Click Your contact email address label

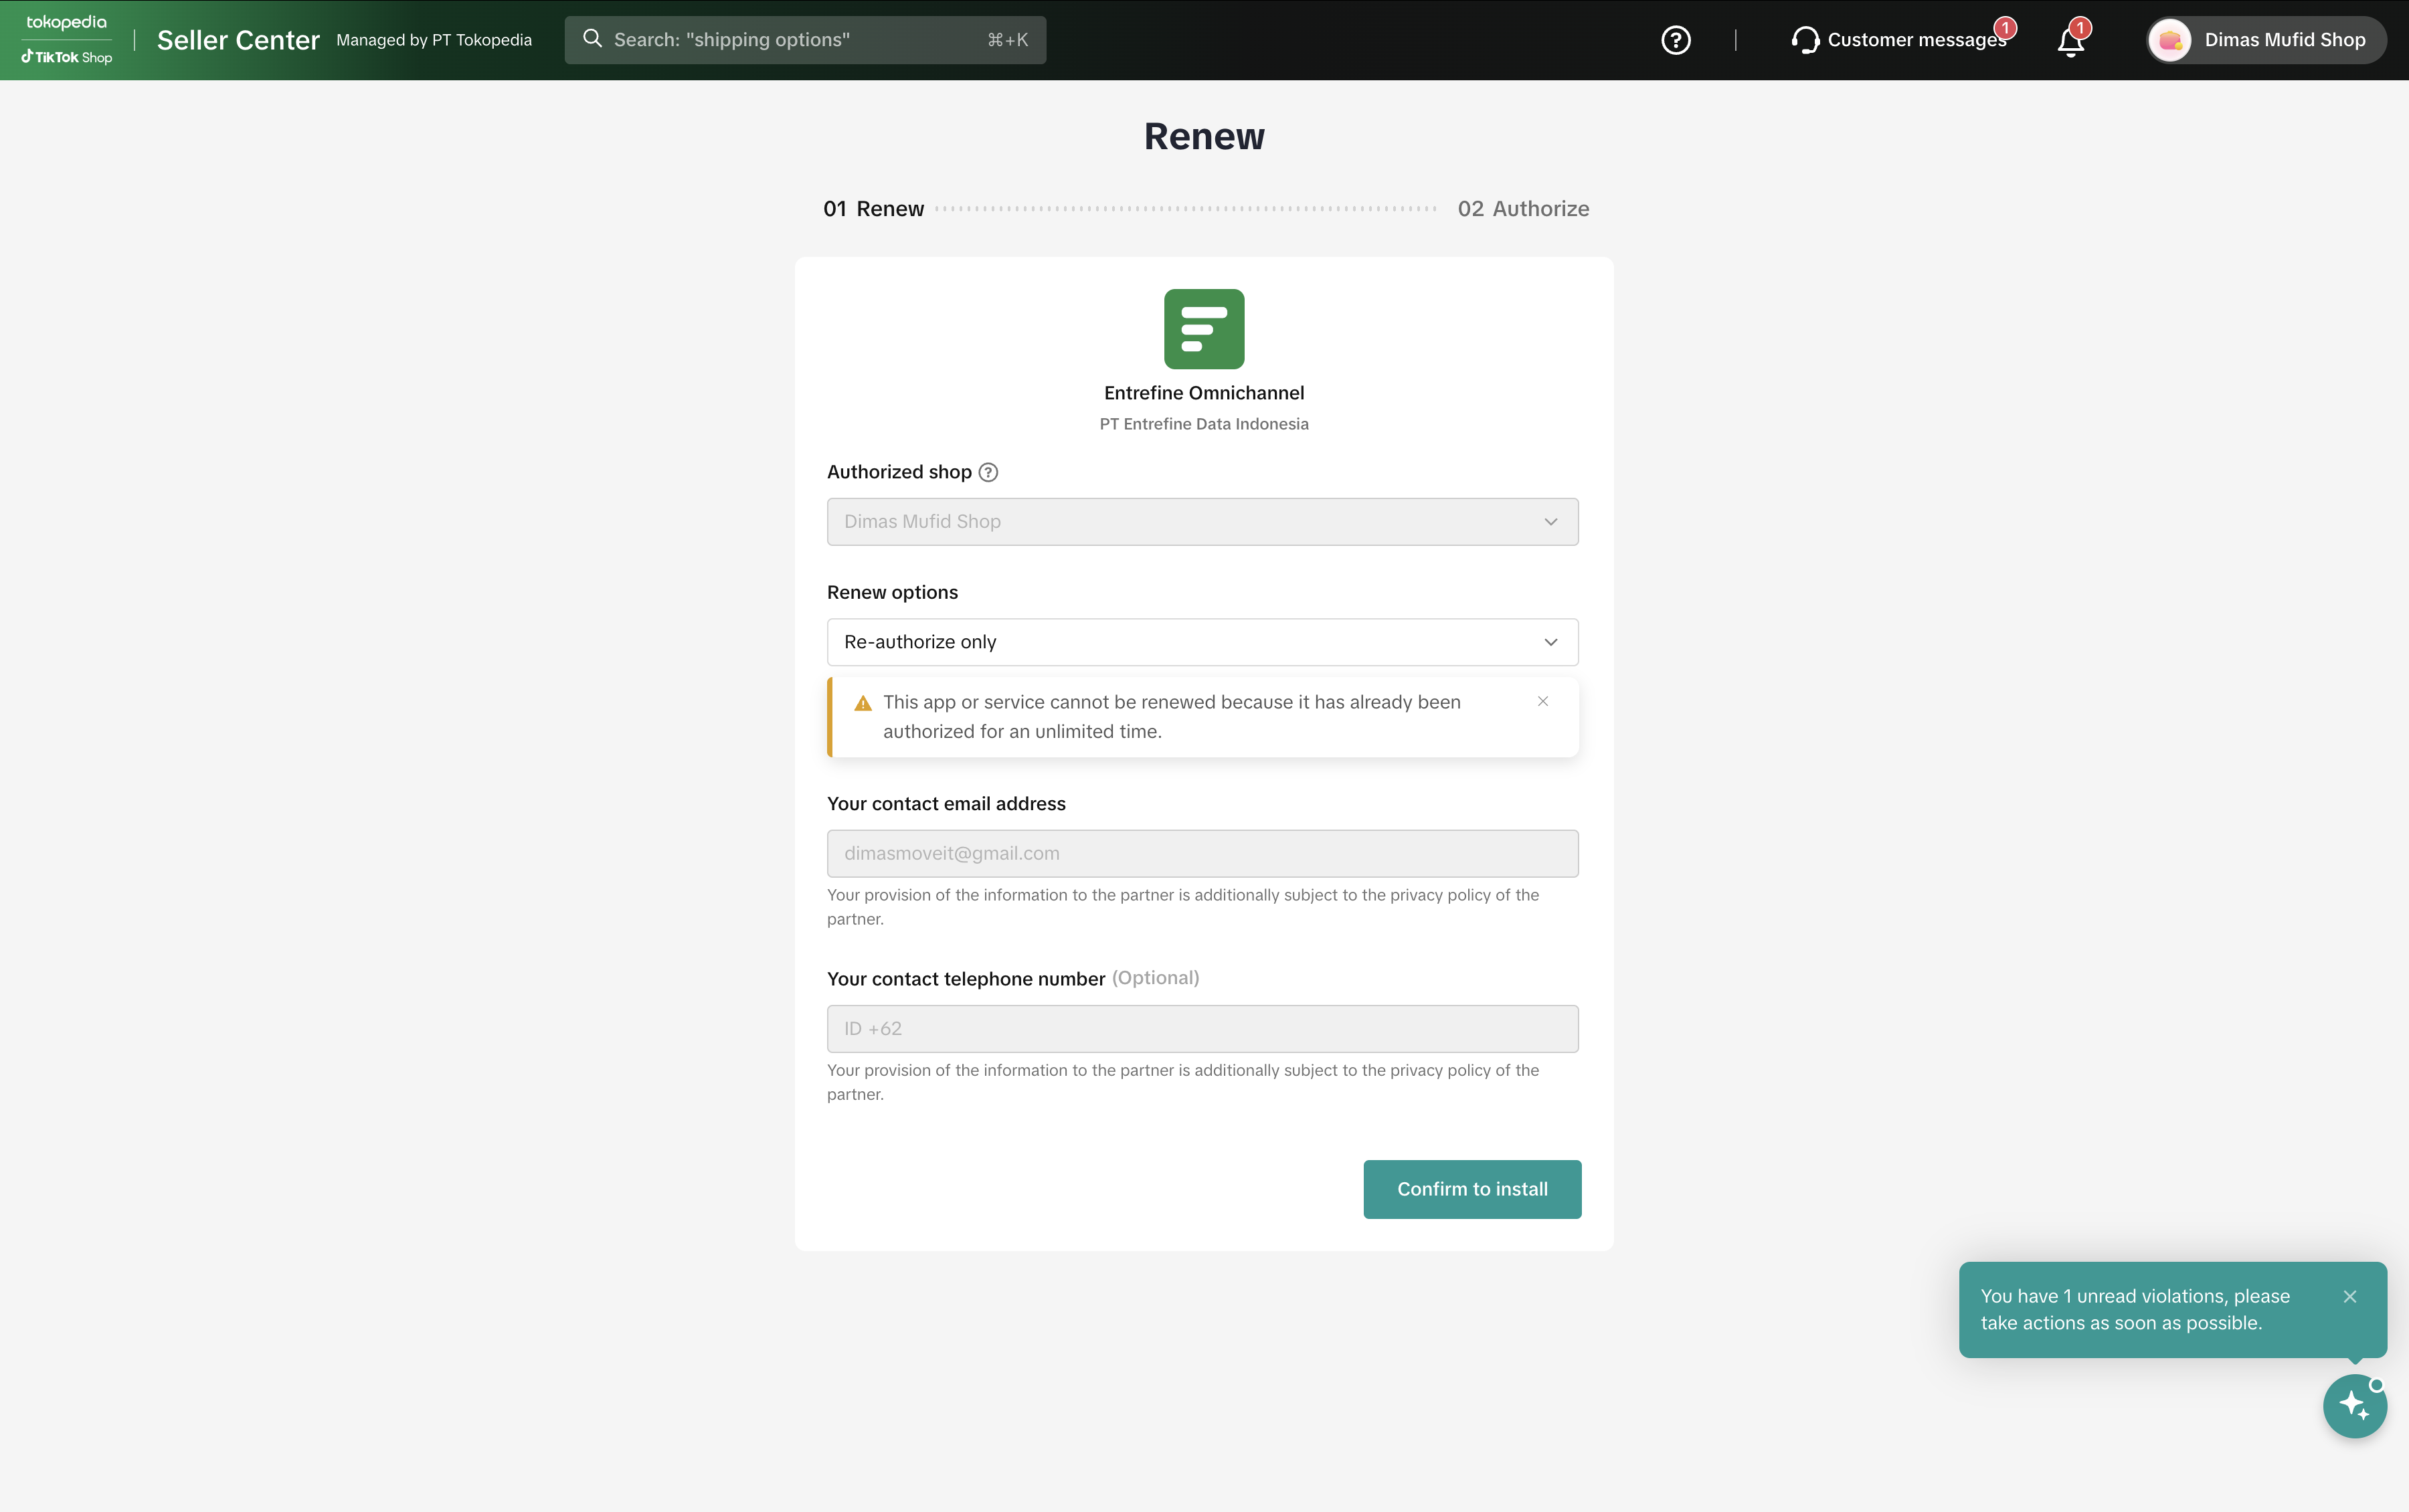946,804
